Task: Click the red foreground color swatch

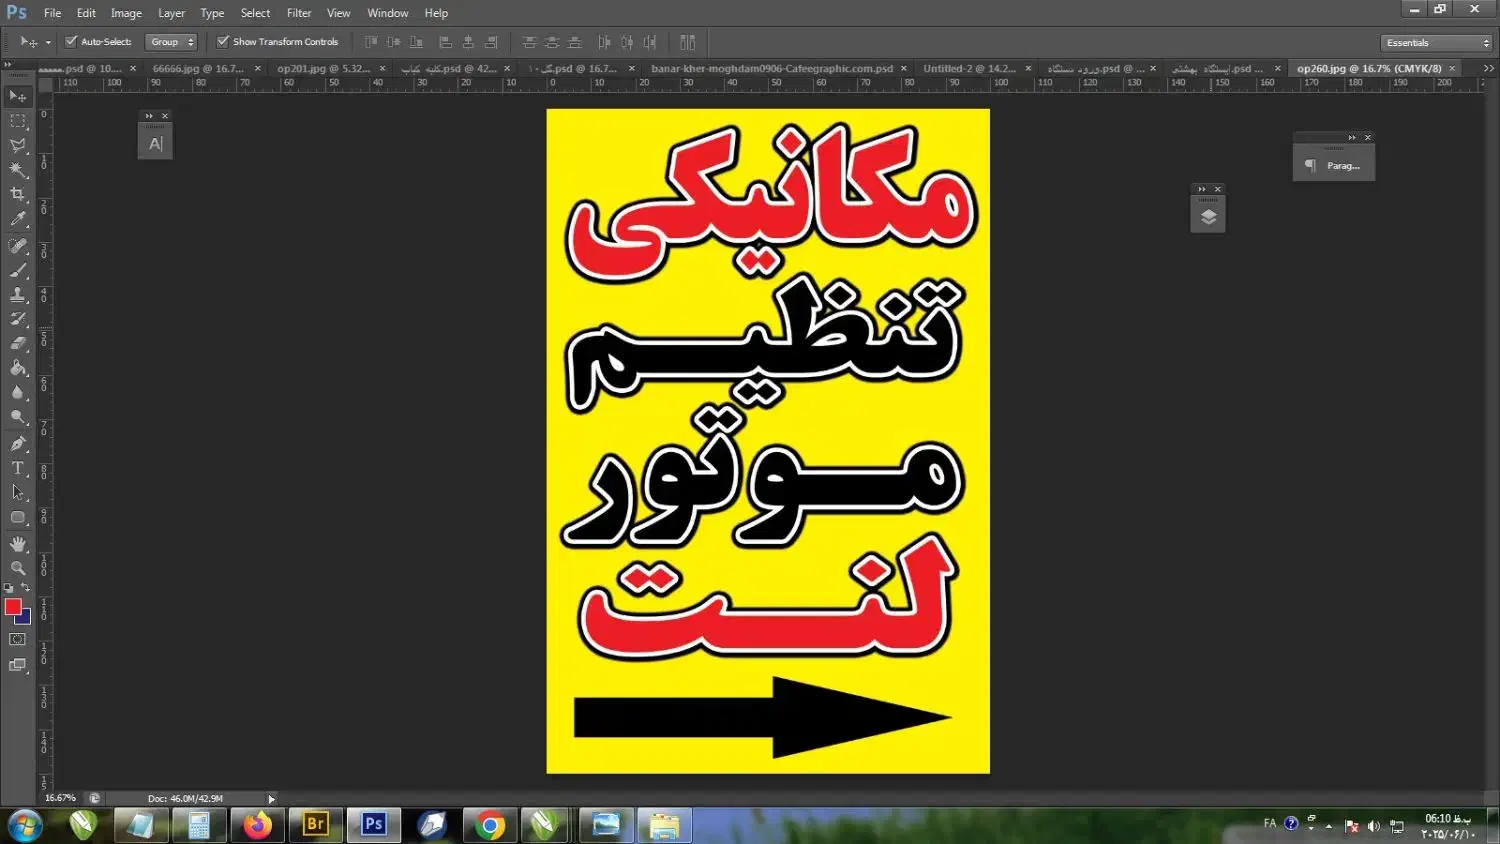Action: click(x=13, y=607)
